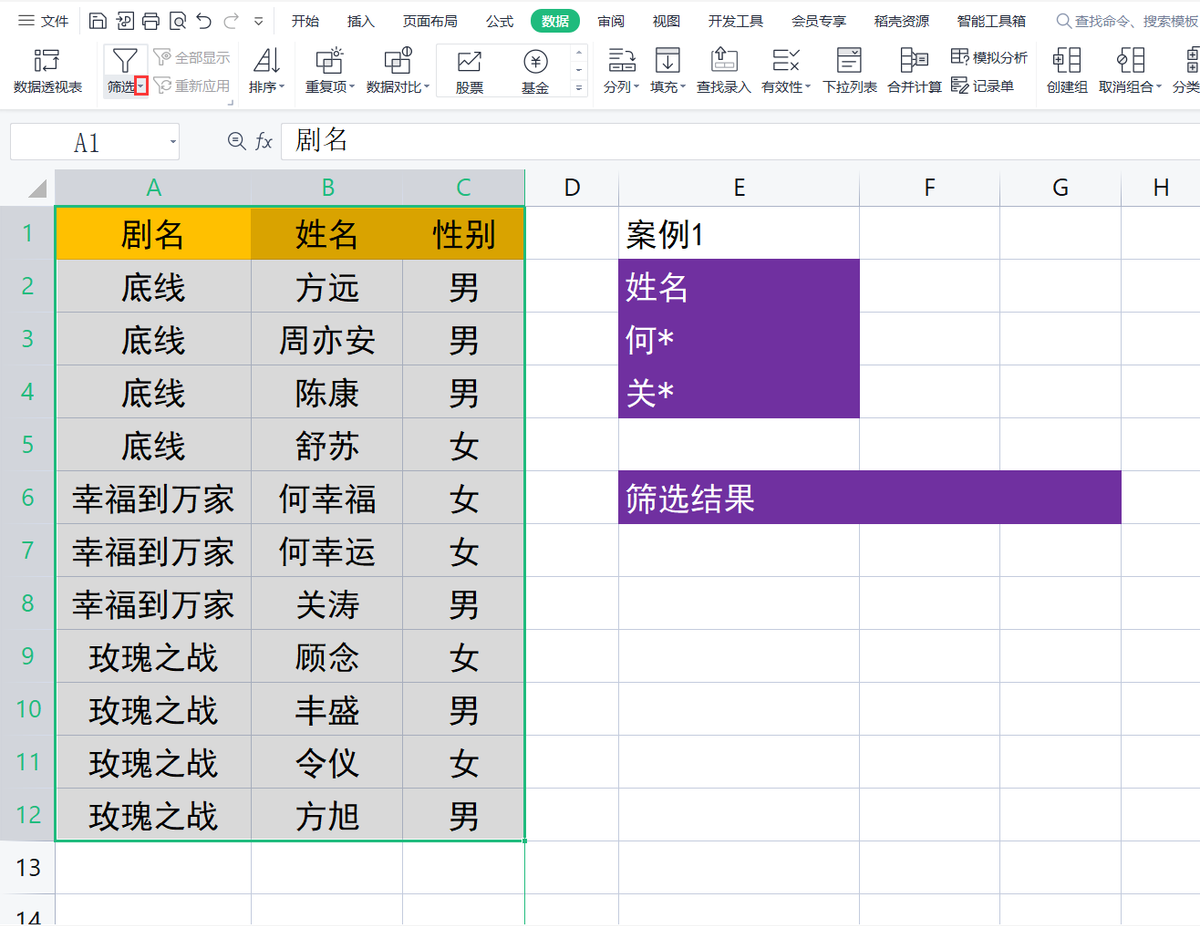Click the Save icon in quick access toolbar
Viewport: 1200px width, 926px height.
(97, 21)
